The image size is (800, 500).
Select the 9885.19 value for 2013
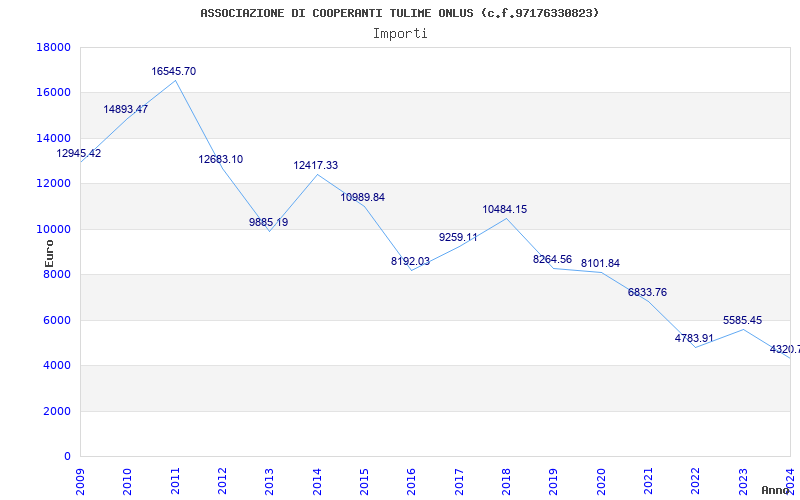click(269, 223)
